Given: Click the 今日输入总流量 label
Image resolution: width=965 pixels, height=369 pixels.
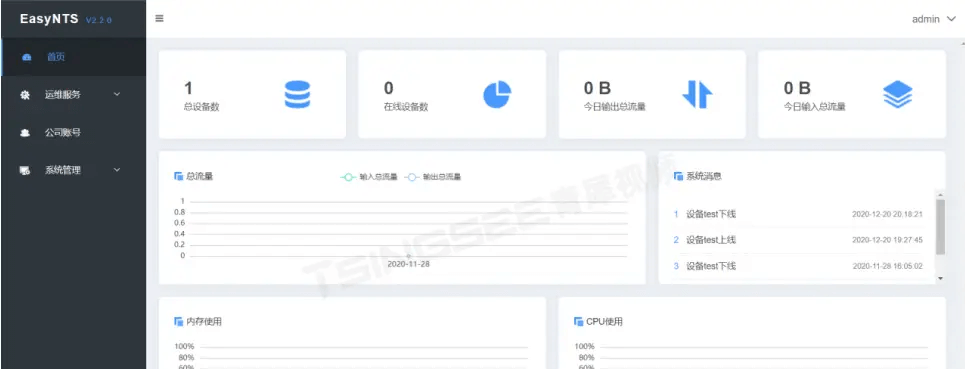Looking at the screenshot, I should [x=814, y=107].
